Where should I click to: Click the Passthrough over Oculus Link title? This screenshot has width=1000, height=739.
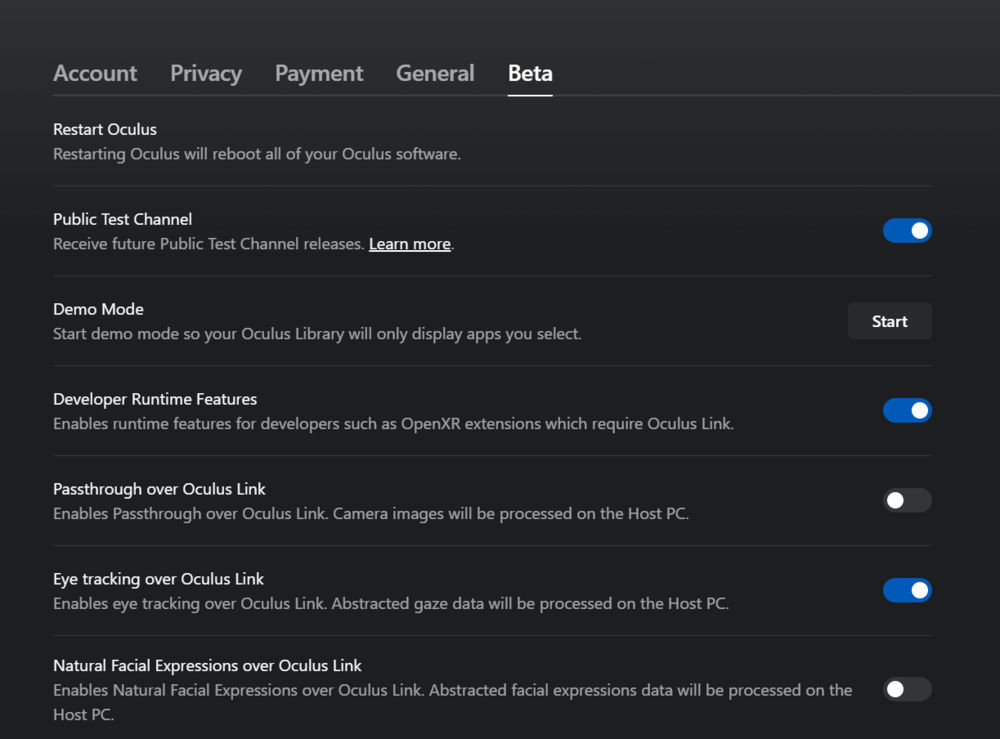(159, 489)
